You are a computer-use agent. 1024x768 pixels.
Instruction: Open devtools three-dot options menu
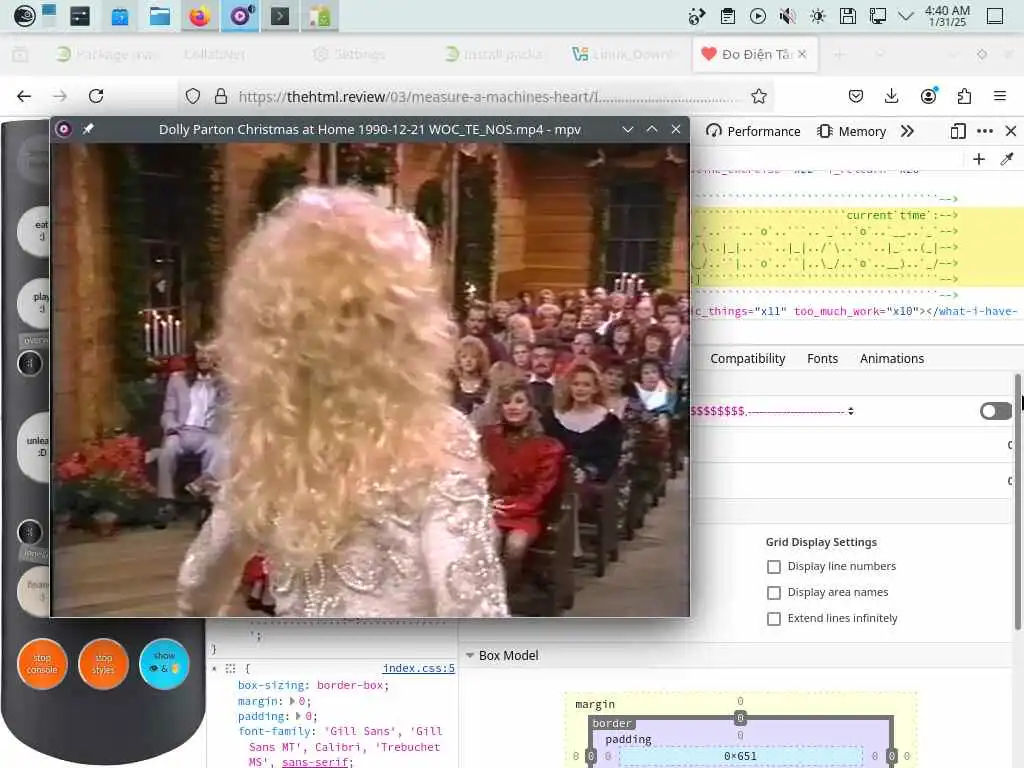pyautogui.click(x=985, y=131)
